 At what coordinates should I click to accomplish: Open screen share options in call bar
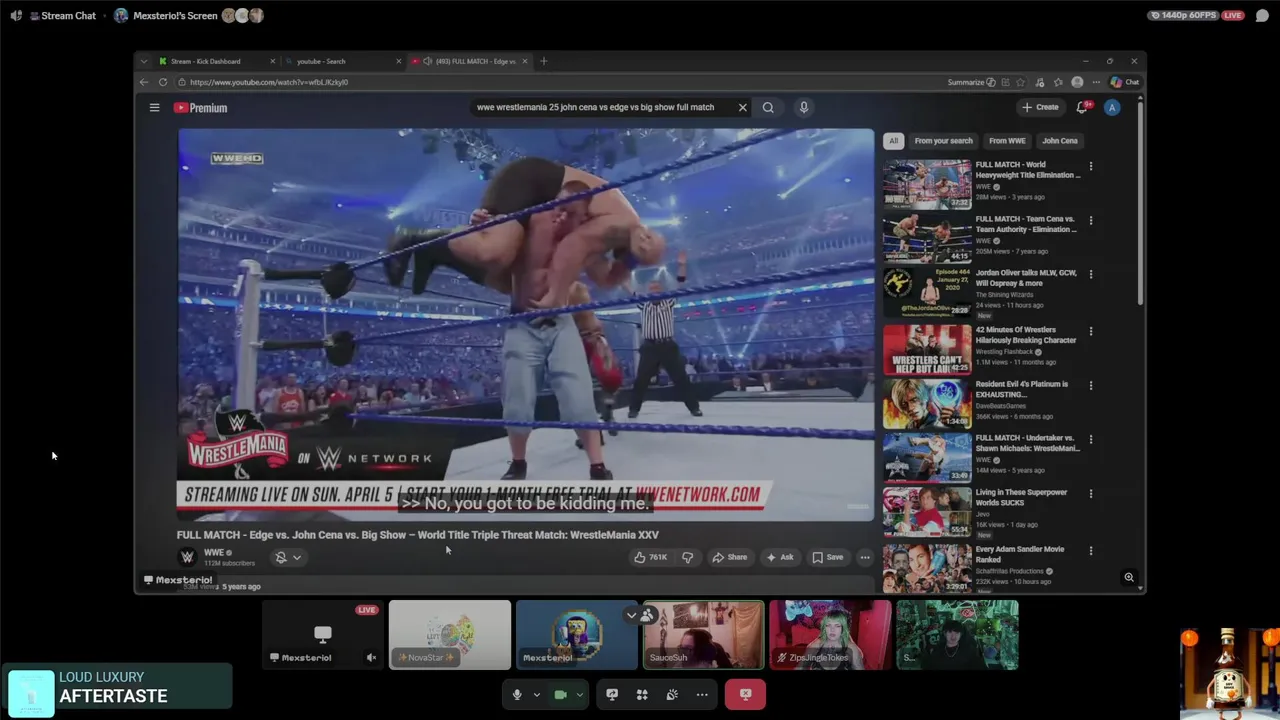(x=612, y=694)
